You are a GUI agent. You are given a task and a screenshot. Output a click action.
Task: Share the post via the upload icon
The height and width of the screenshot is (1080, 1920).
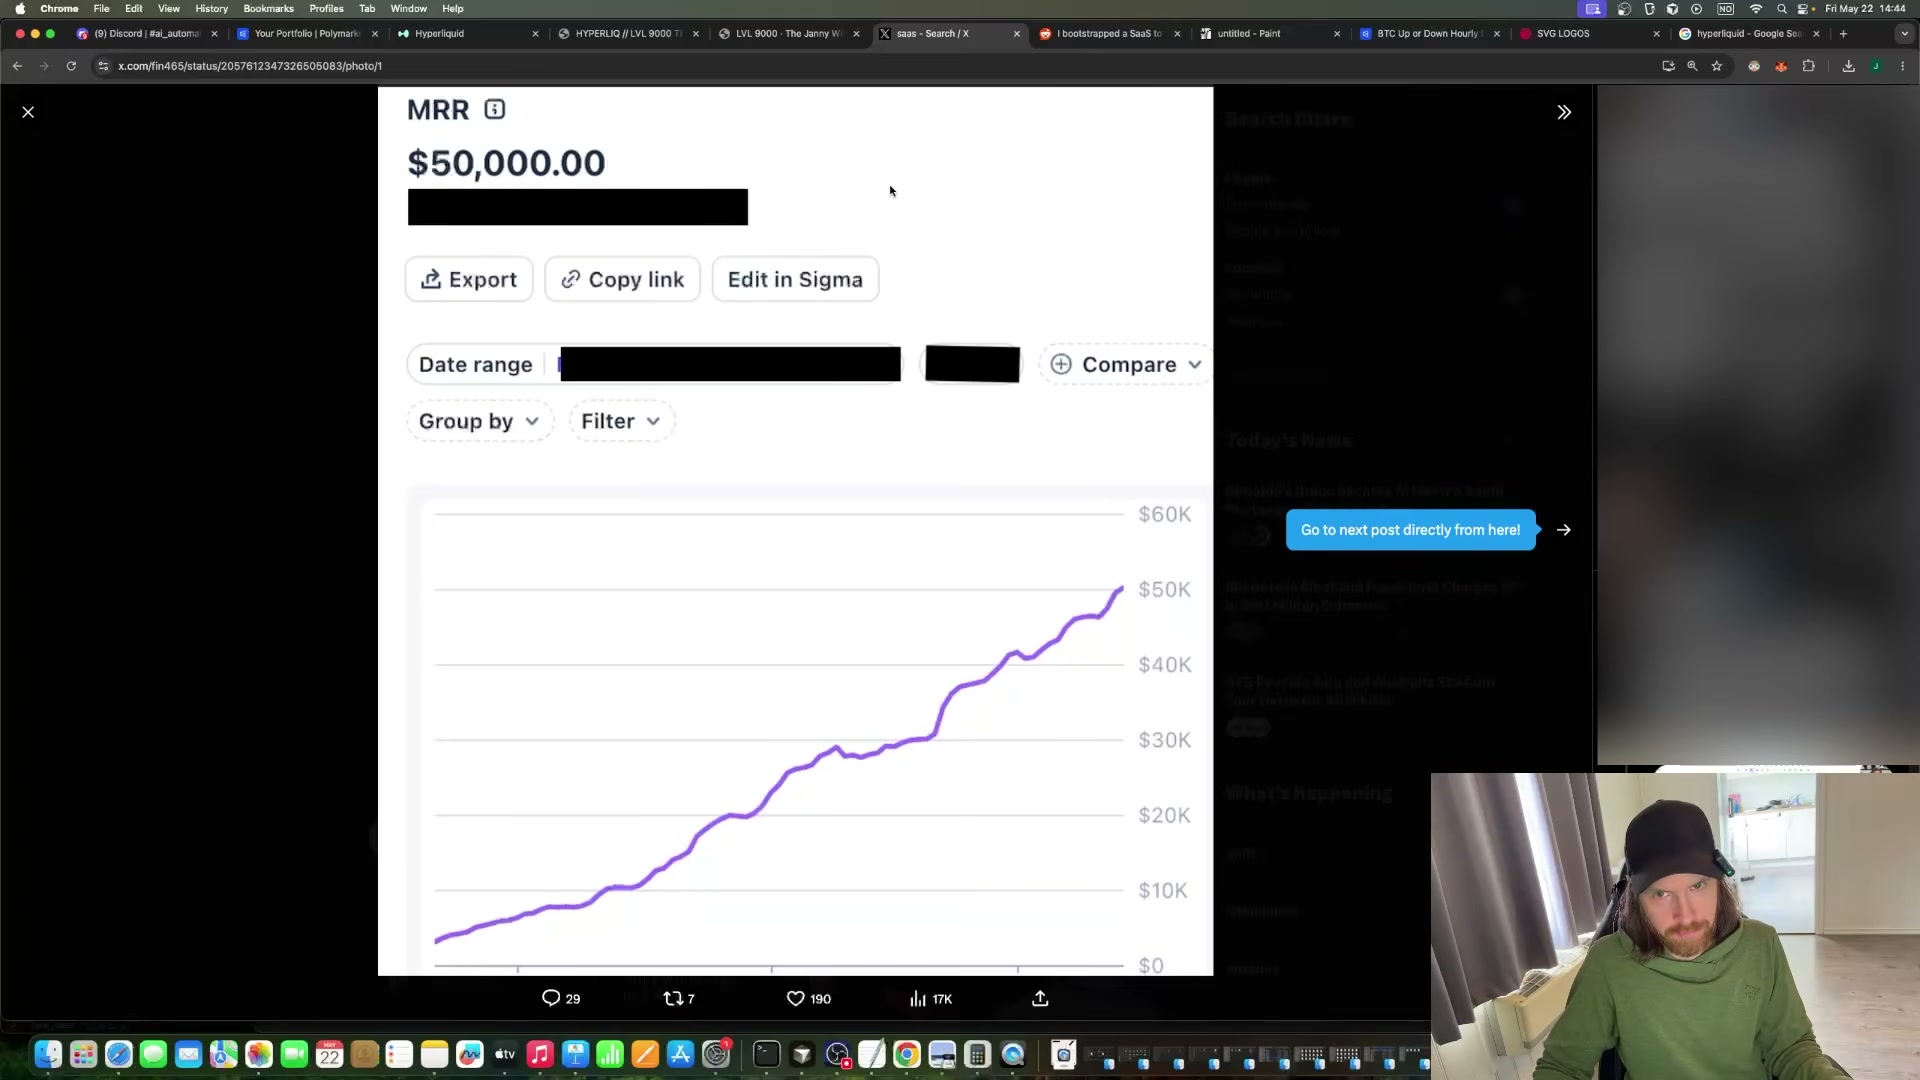click(1040, 998)
